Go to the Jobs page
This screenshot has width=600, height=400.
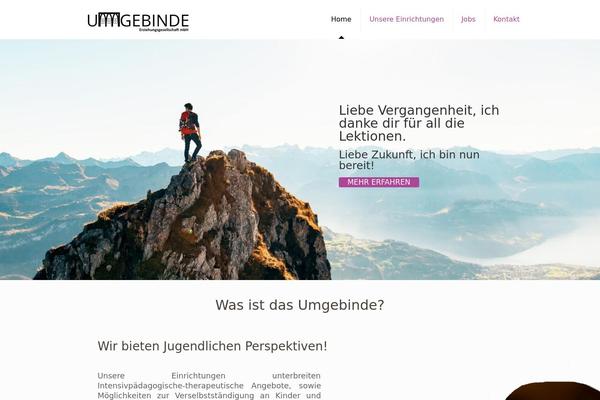(468, 19)
